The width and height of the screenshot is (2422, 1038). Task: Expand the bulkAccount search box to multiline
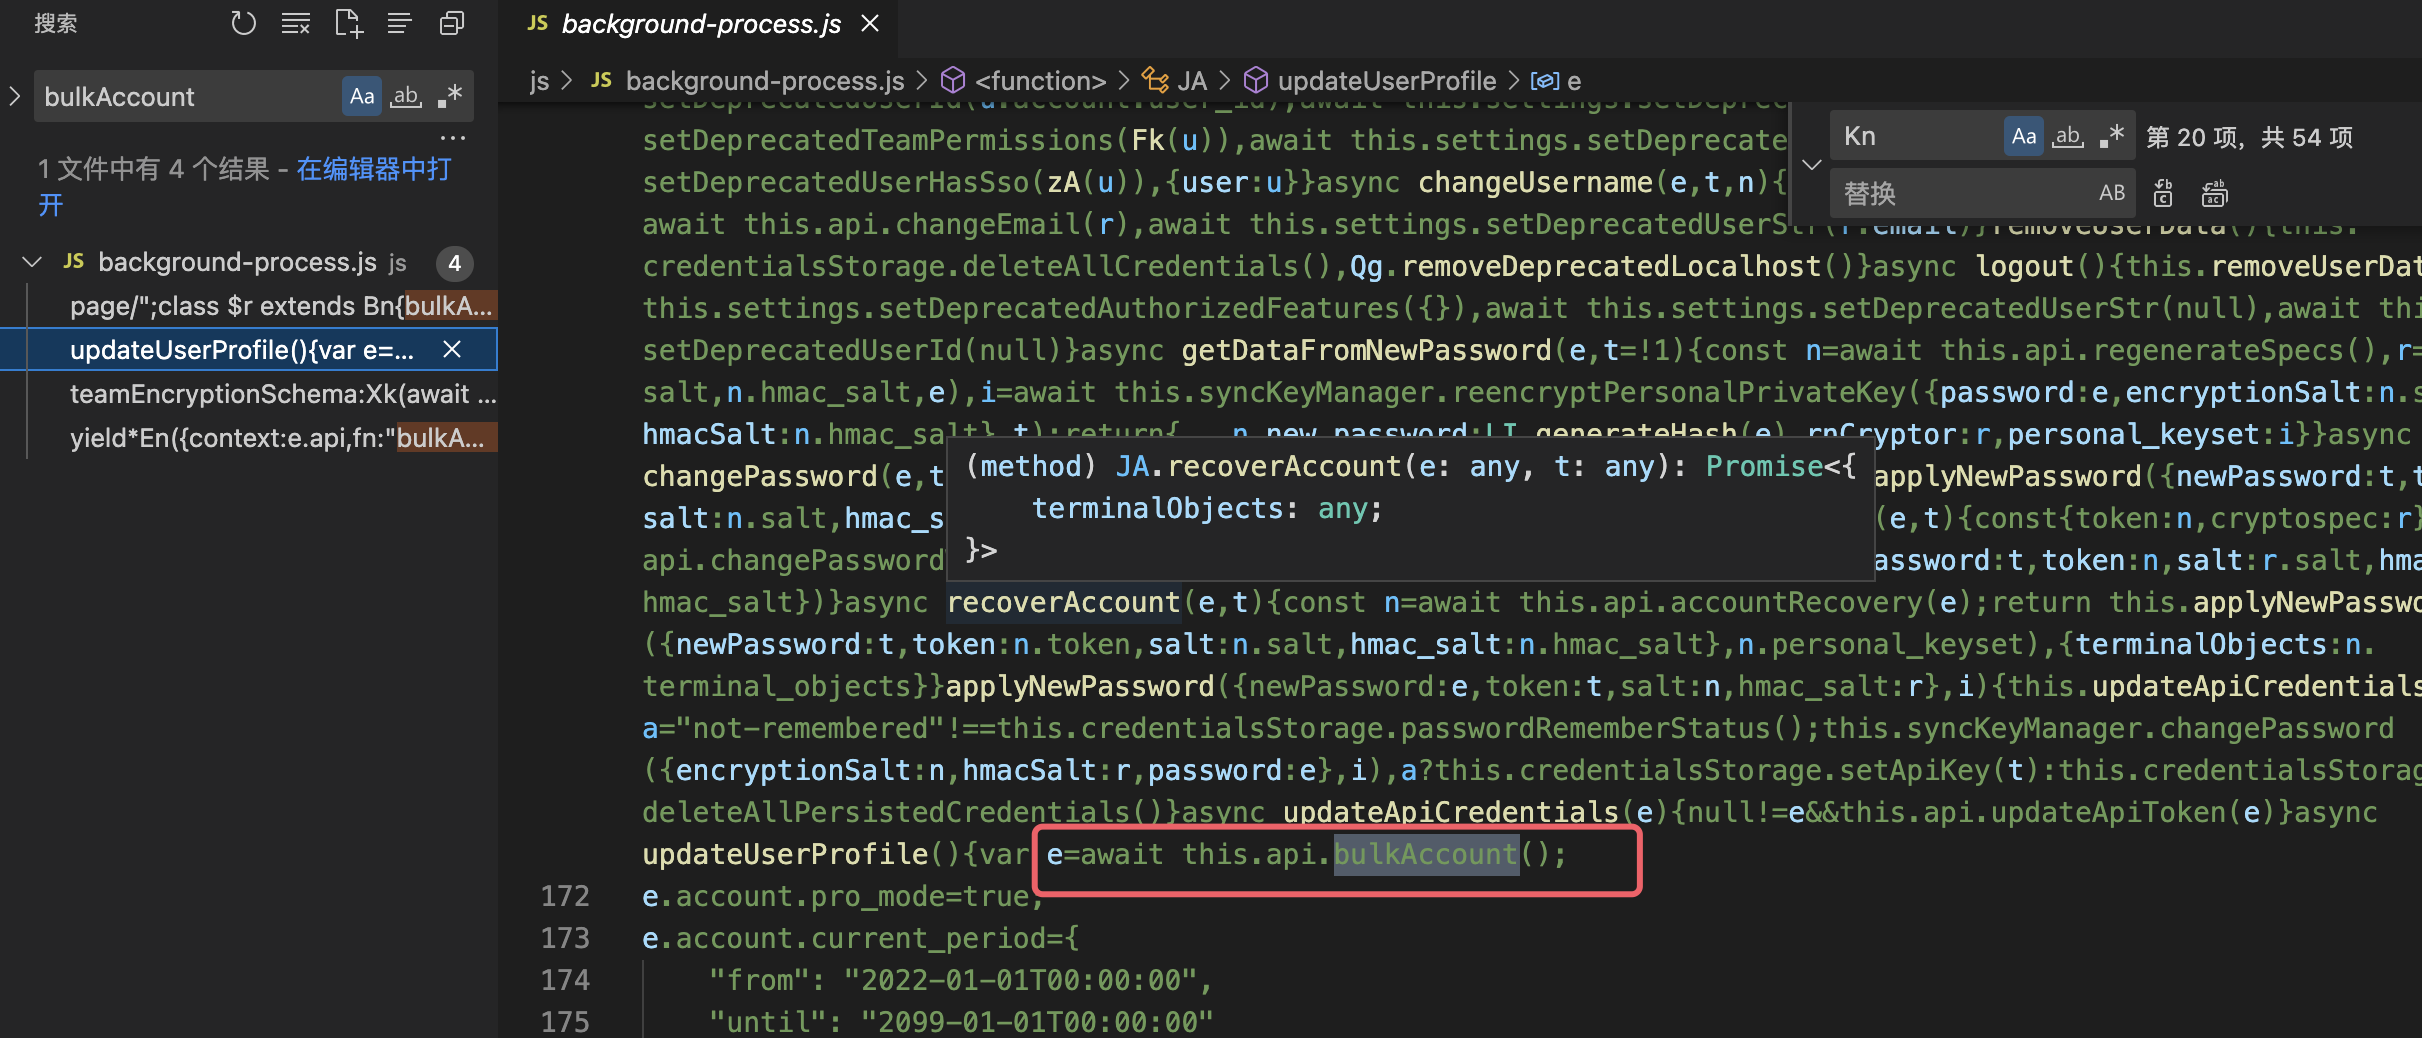tap(14, 96)
